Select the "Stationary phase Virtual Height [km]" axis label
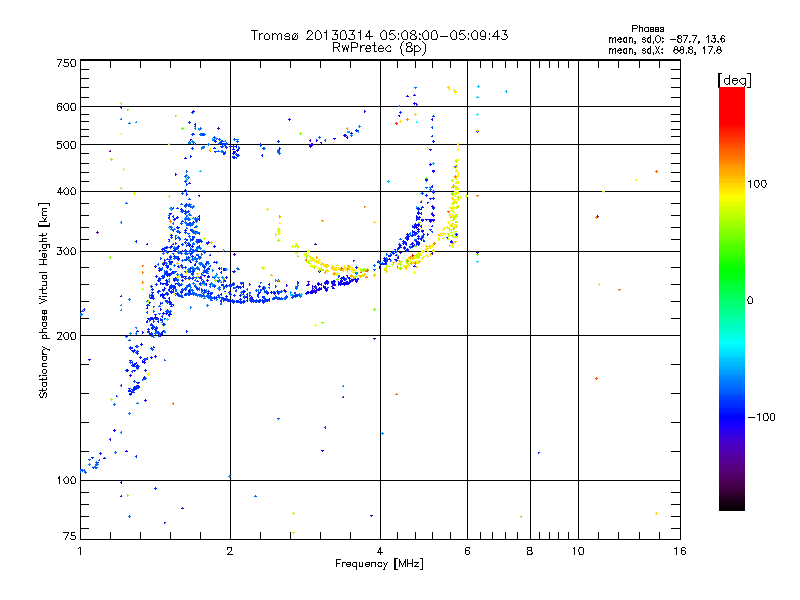Viewport: 800px width, 600px height. click(x=44, y=300)
